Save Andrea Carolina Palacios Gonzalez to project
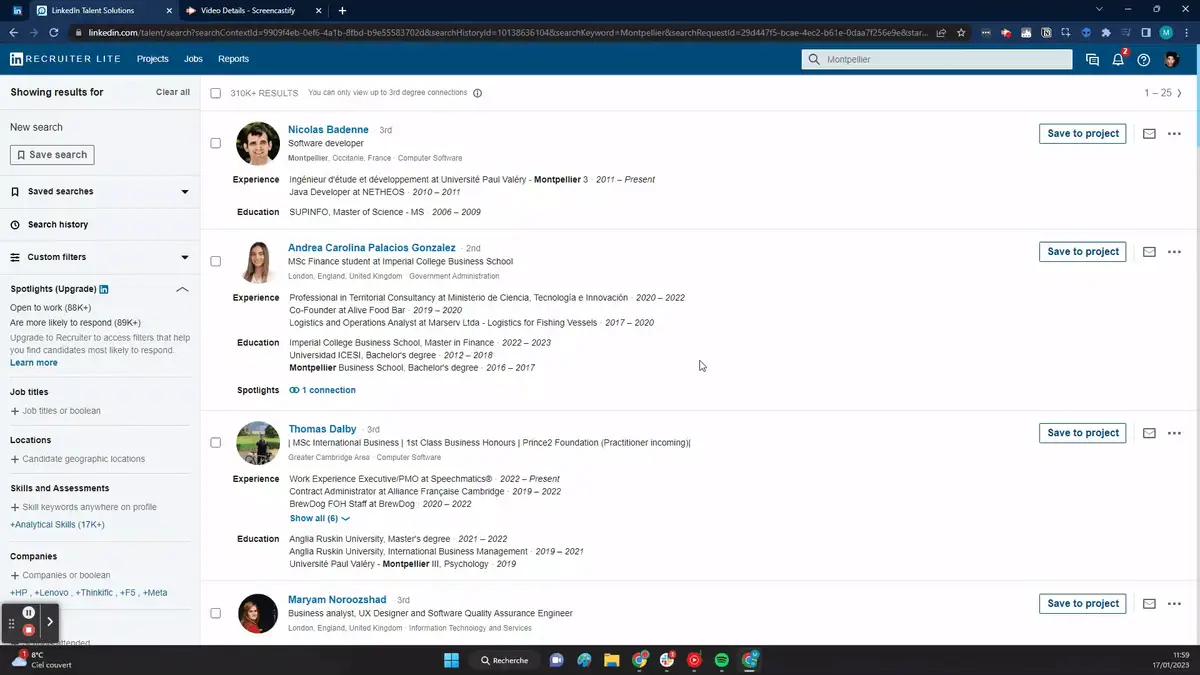This screenshot has height=675, width=1200. coord(1083,252)
